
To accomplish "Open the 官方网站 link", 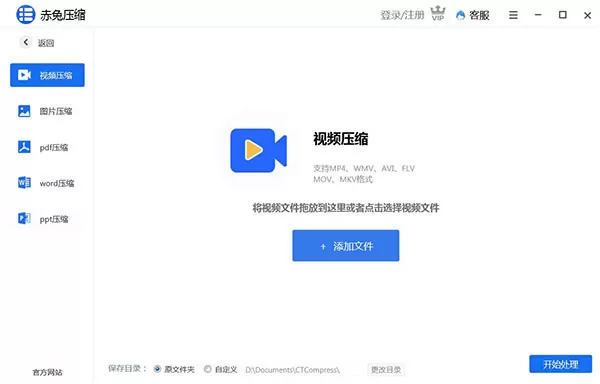I will pyautogui.click(x=47, y=372).
